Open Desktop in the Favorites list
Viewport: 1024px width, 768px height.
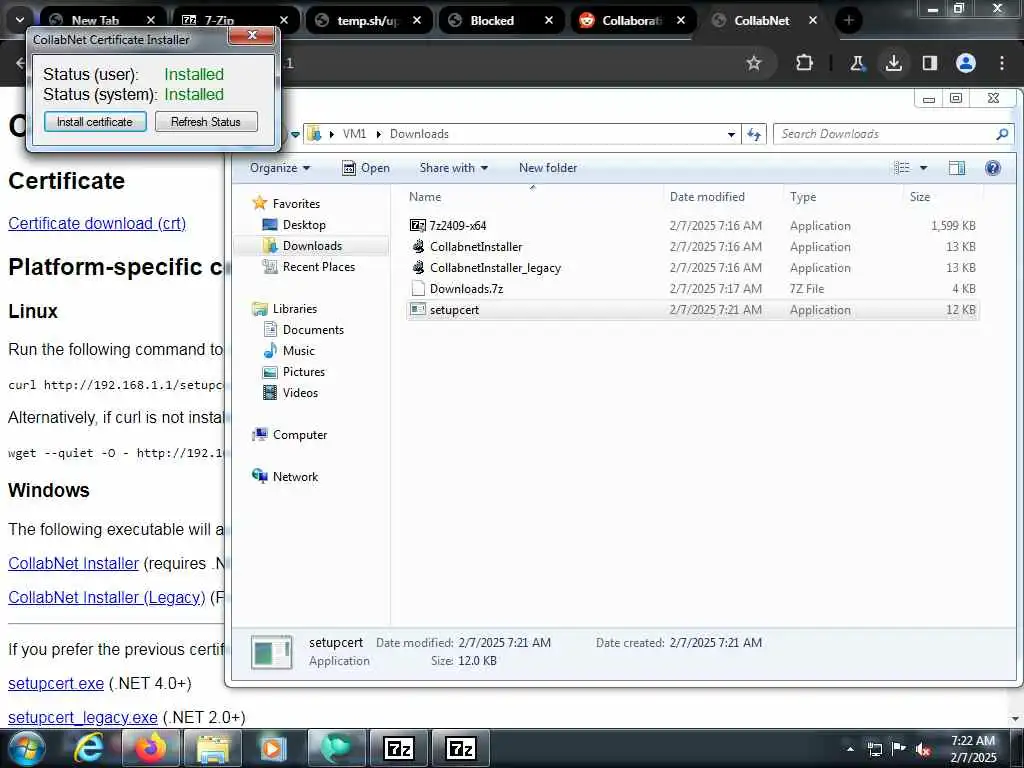click(304, 225)
